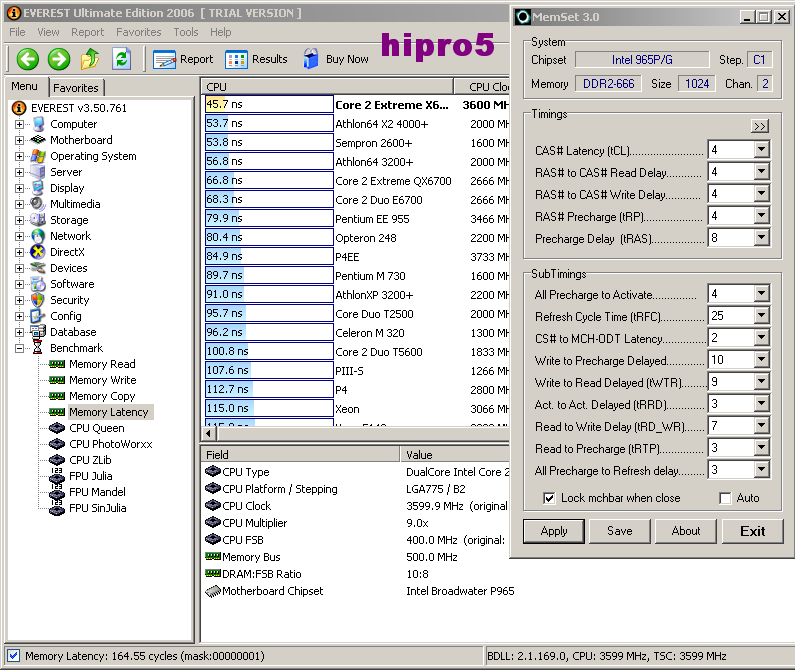Open the Memory Write benchmark
The image size is (795, 670).
point(102,380)
